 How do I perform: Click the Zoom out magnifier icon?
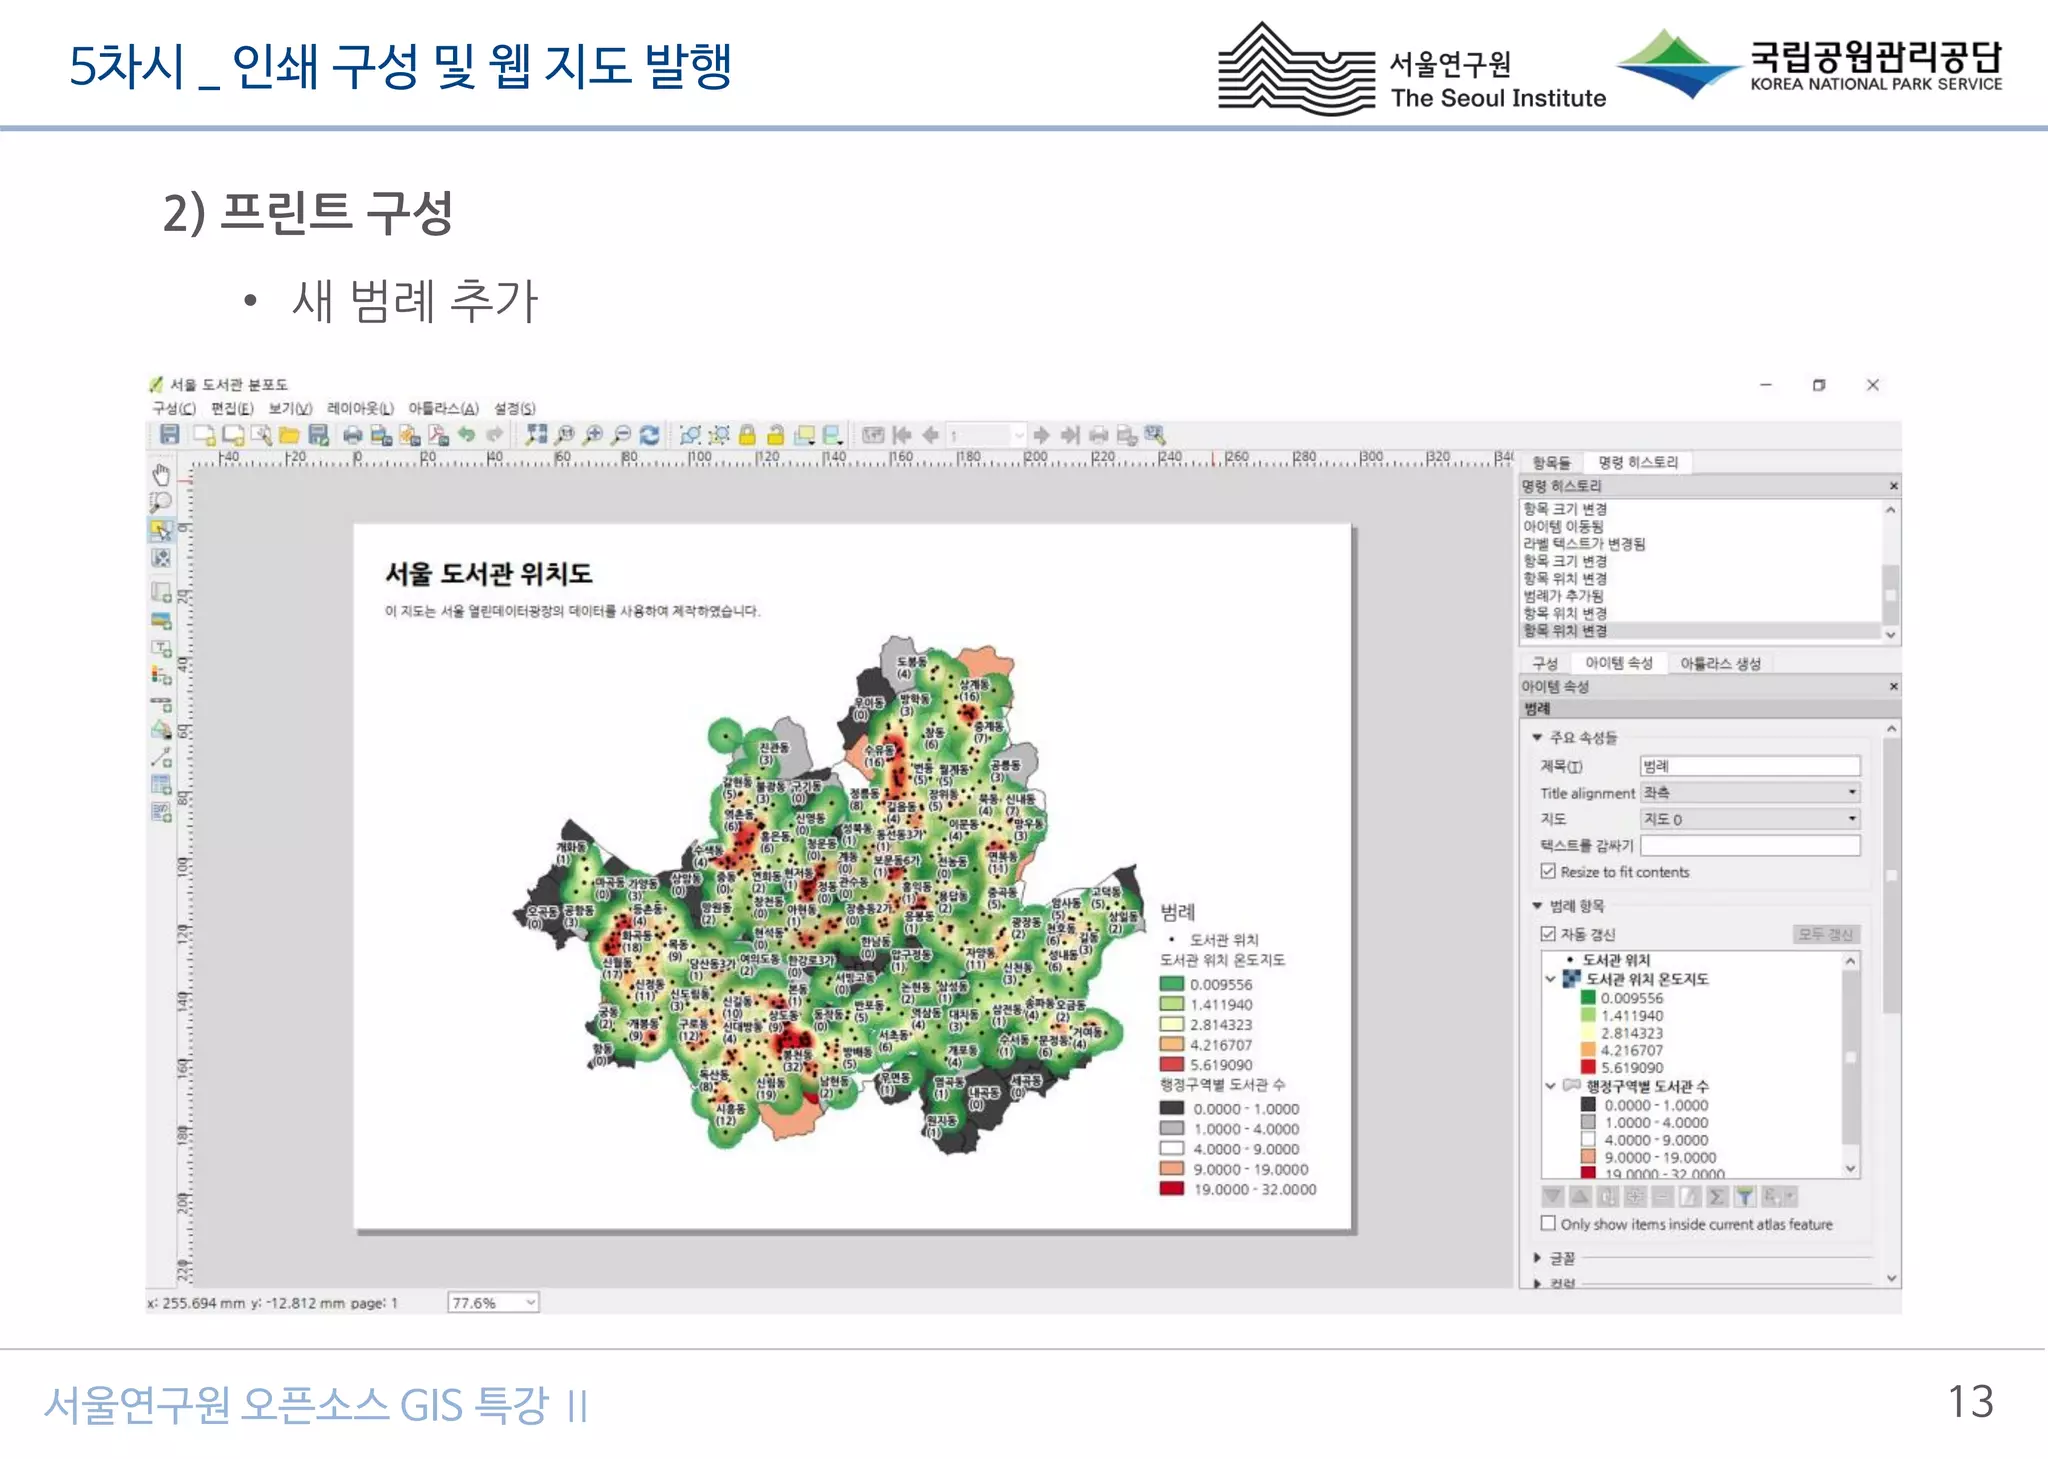(621, 435)
